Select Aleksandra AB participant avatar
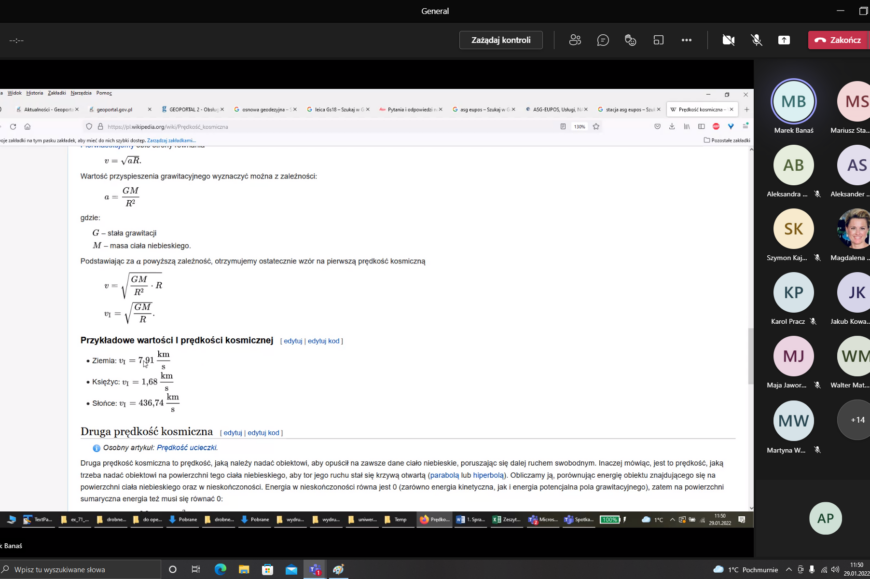 pyautogui.click(x=793, y=165)
